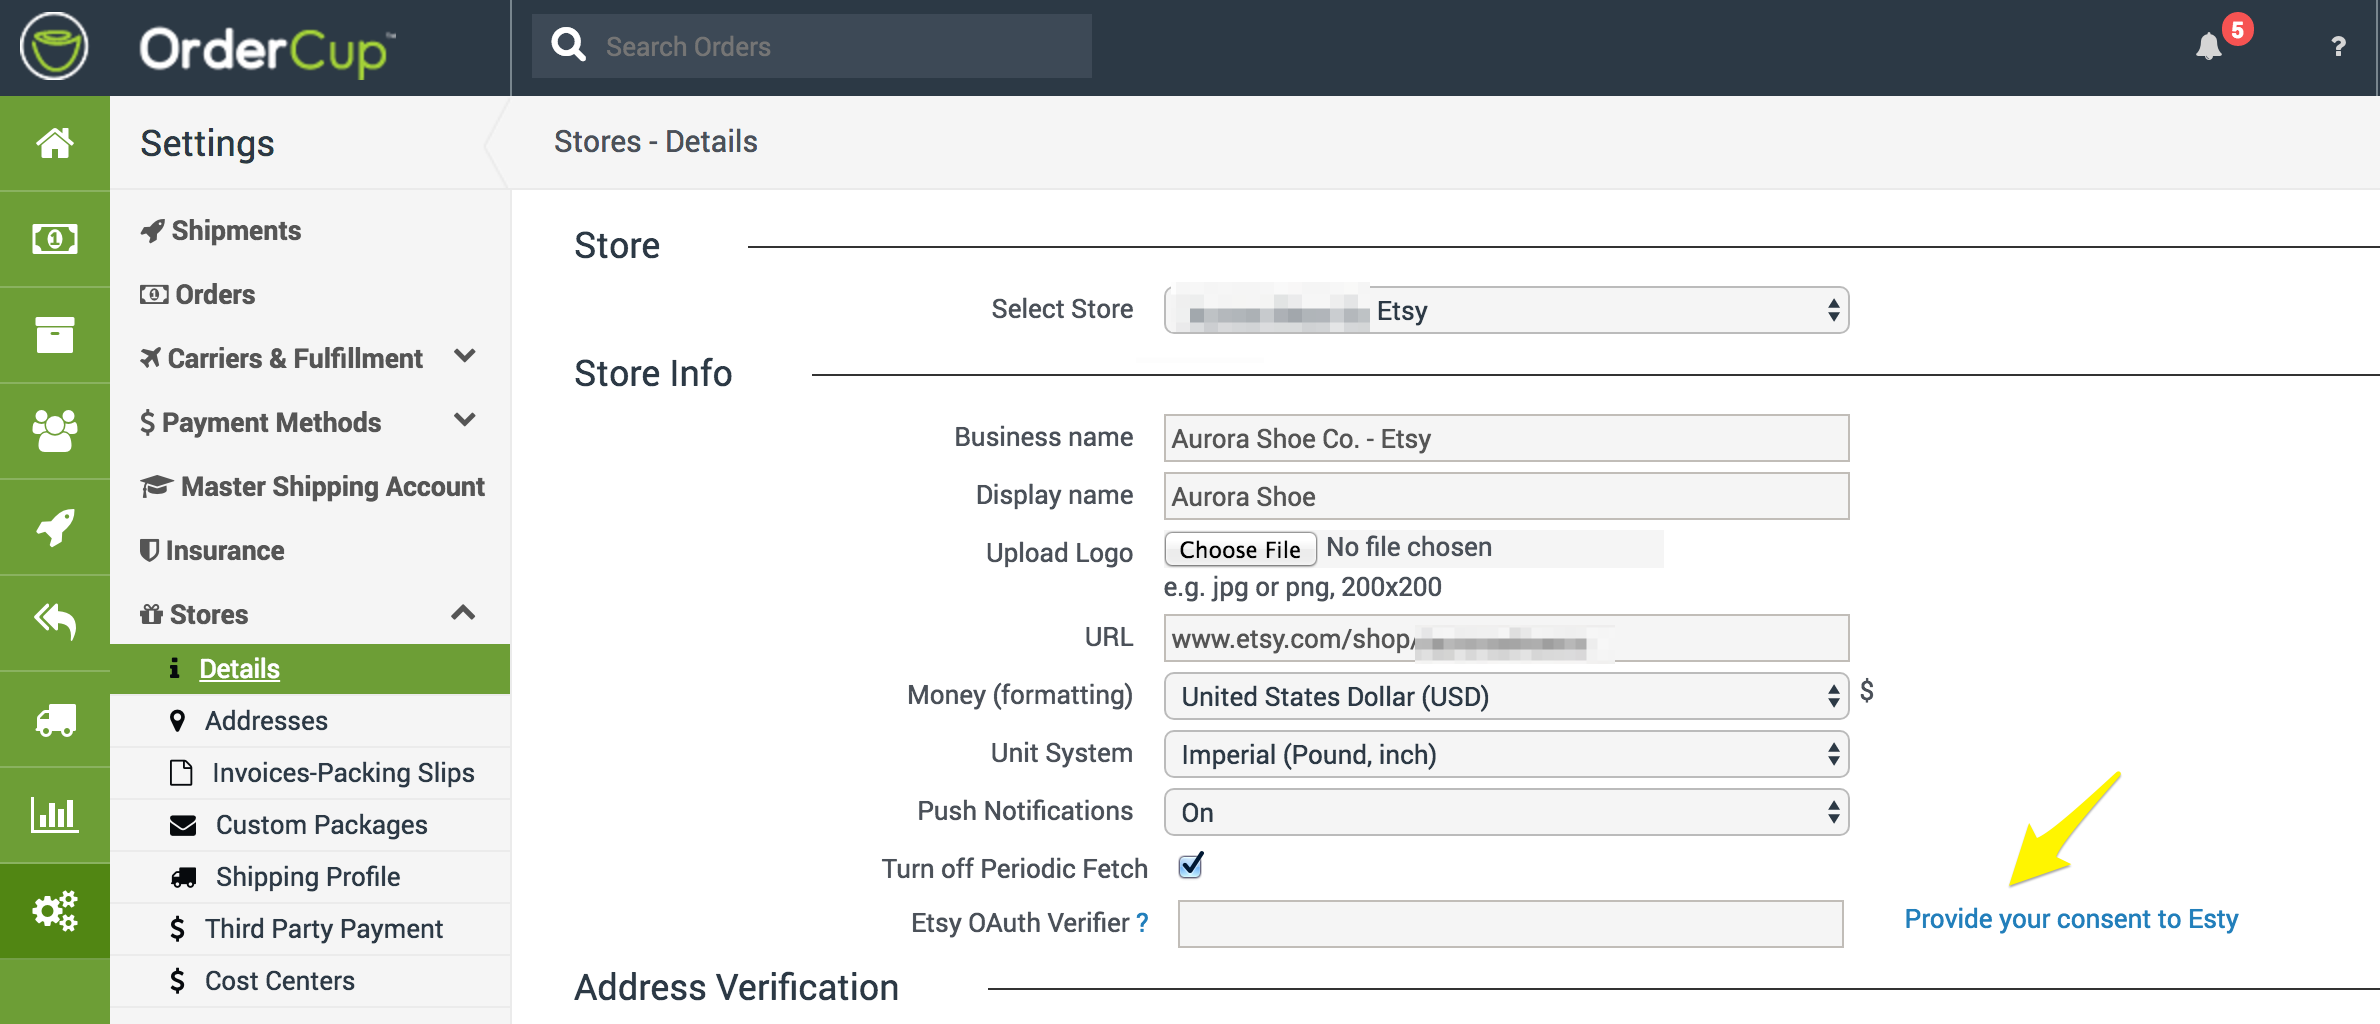The height and width of the screenshot is (1024, 2380).
Task: Open Custom Packages submenu item
Action: click(310, 824)
